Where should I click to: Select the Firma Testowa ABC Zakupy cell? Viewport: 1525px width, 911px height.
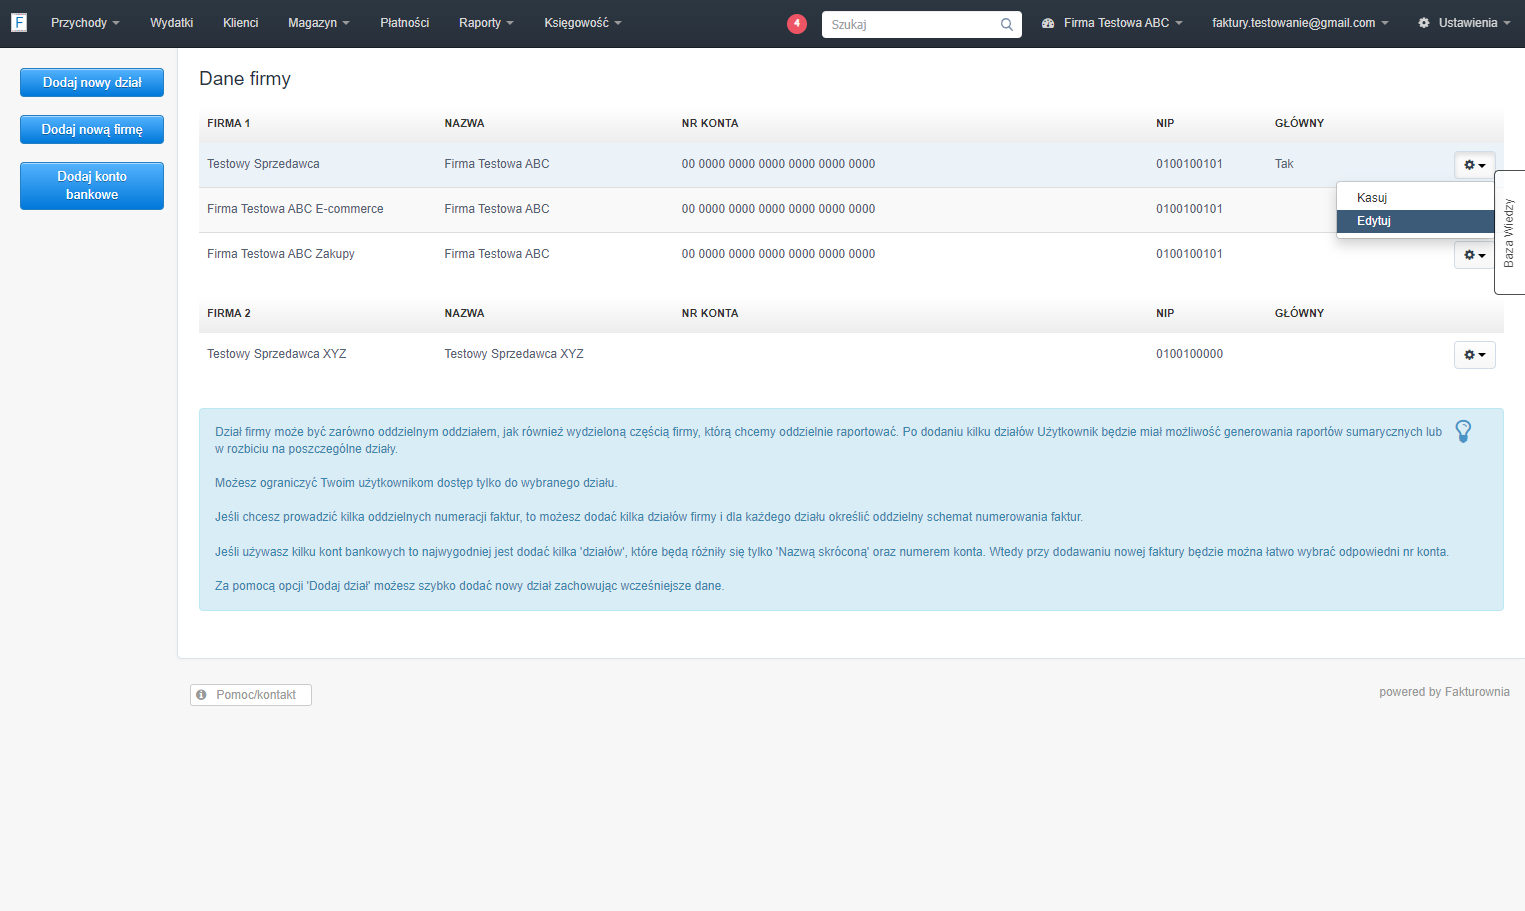pyautogui.click(x=281, y=254)
